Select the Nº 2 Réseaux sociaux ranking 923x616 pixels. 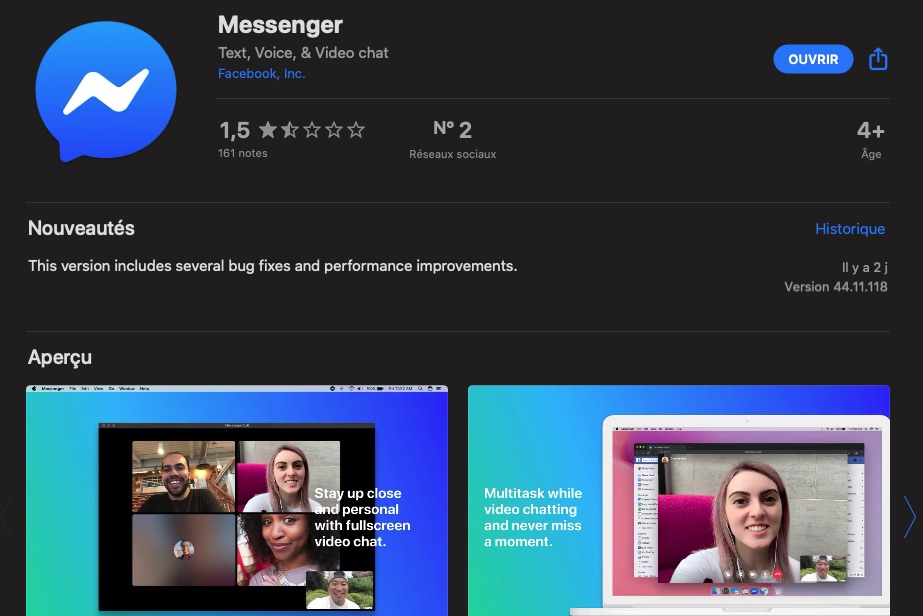tap(452, 140)
